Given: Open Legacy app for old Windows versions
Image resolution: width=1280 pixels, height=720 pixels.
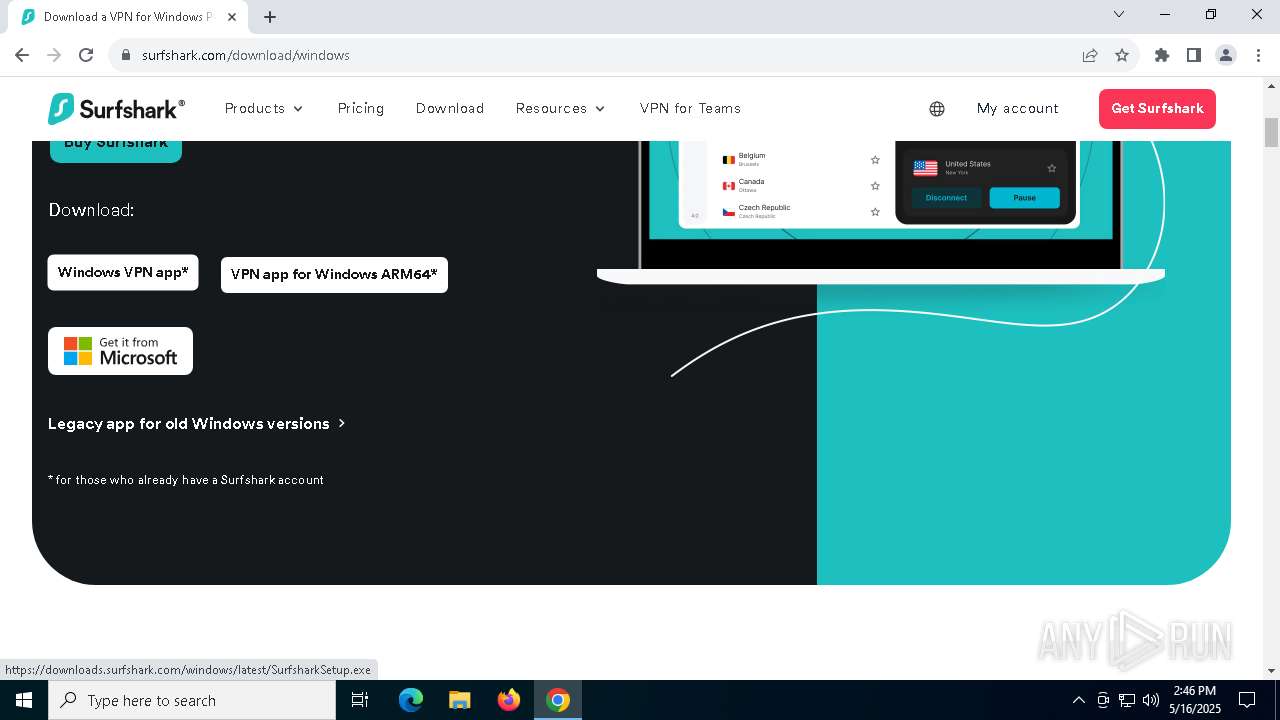Looking at the screenshot, I should tap(196, 424).
